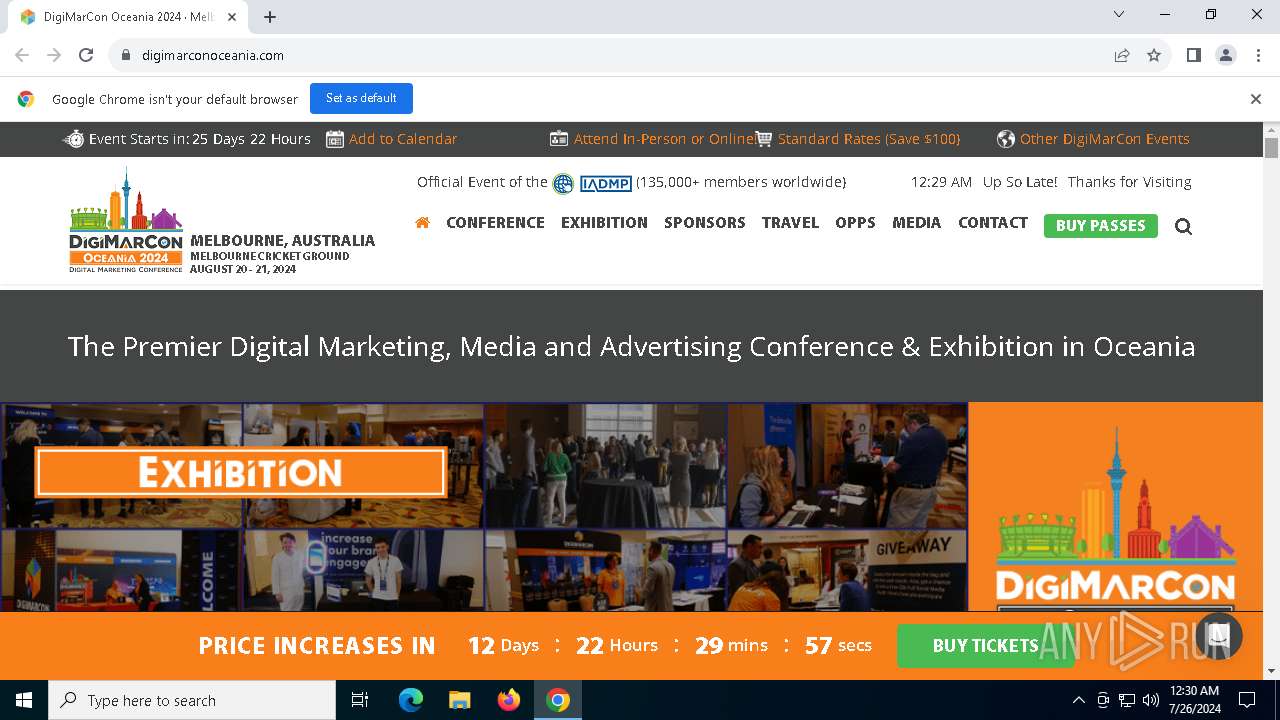Open the CONFERENCE menu
Screen dimensions: 1280x720
tap(495, 223)
